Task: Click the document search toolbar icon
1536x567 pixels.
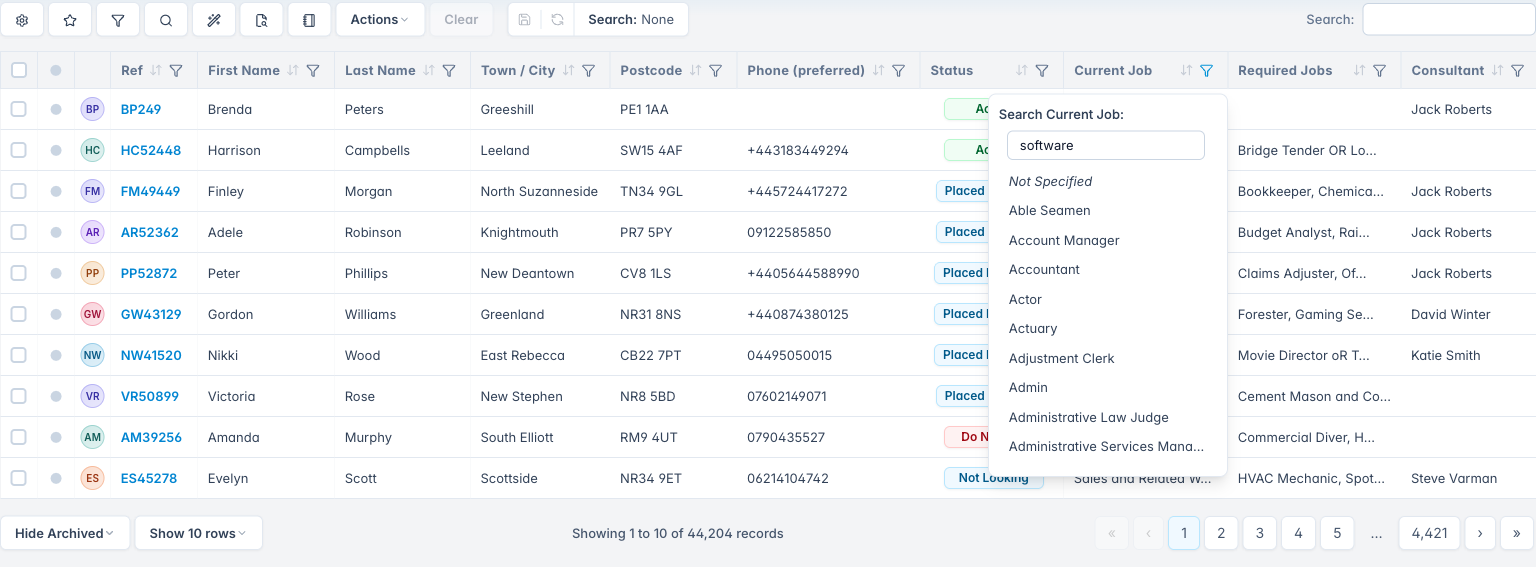Action: (262, 20)
